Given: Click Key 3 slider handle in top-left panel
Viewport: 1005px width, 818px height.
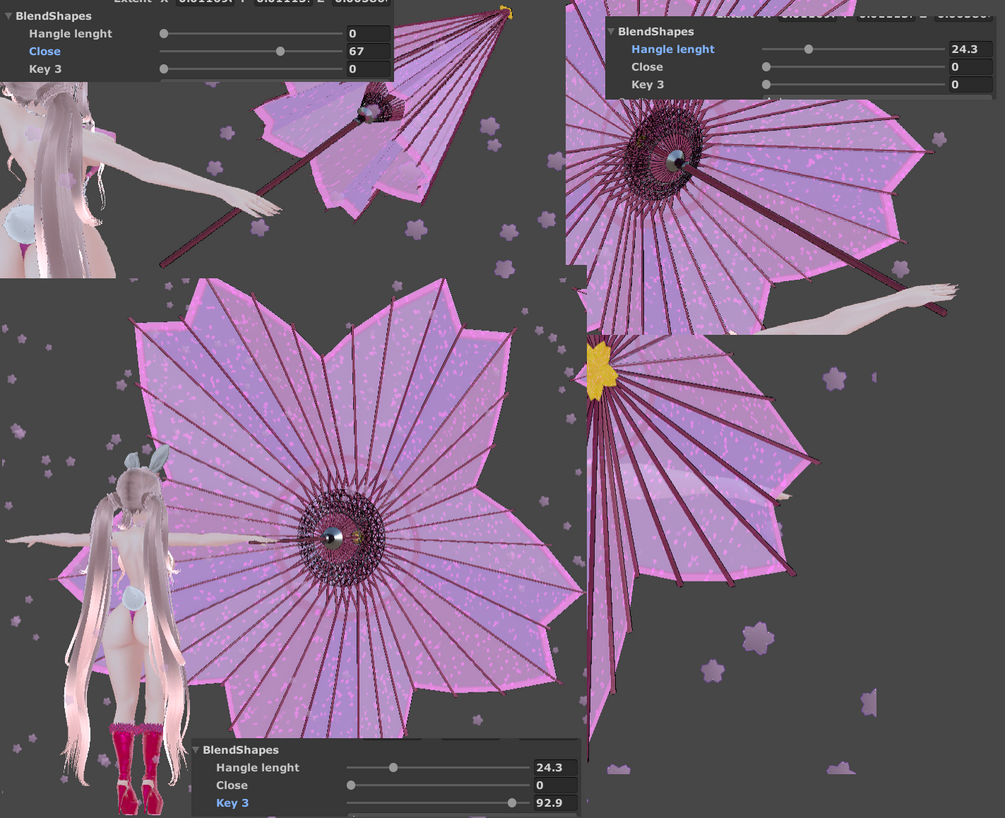Looking at the screenshot, I should pyautogui.click(x=164, y=69).
